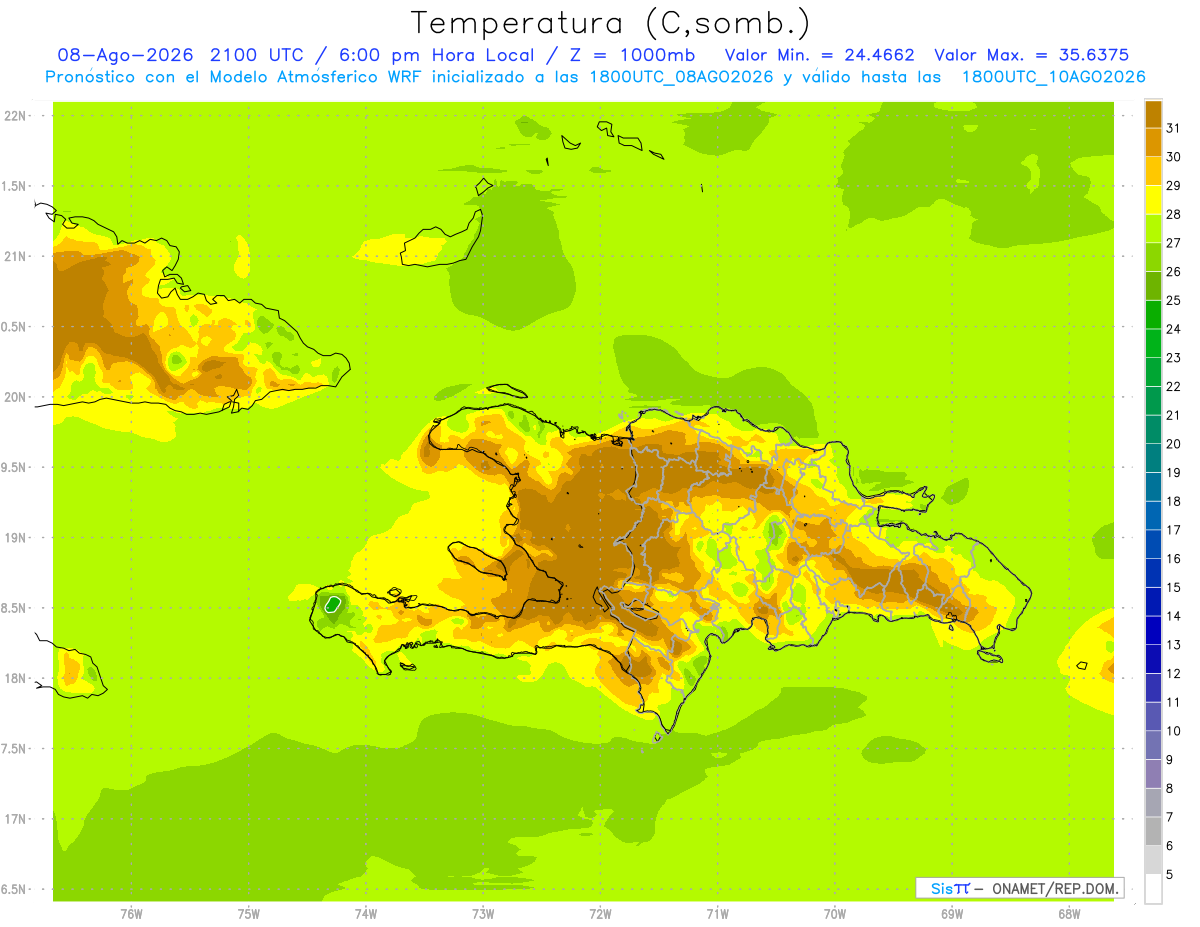The height and width of the screenshot is (927, 1200).
Task: Click the "20N" latitude label
Action: [x=15, y=397]
